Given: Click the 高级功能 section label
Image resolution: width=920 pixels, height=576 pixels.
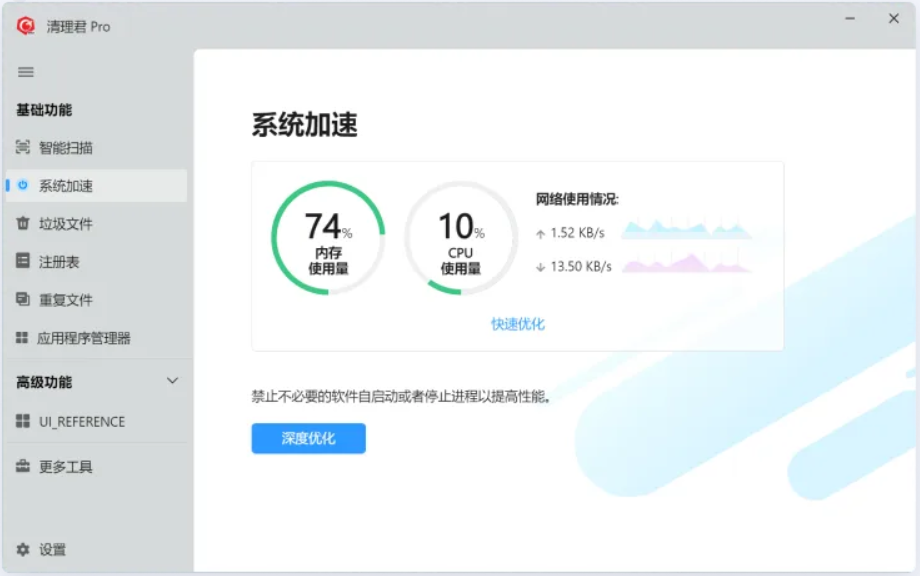Looking at the screenshot, I should (44, 382).
